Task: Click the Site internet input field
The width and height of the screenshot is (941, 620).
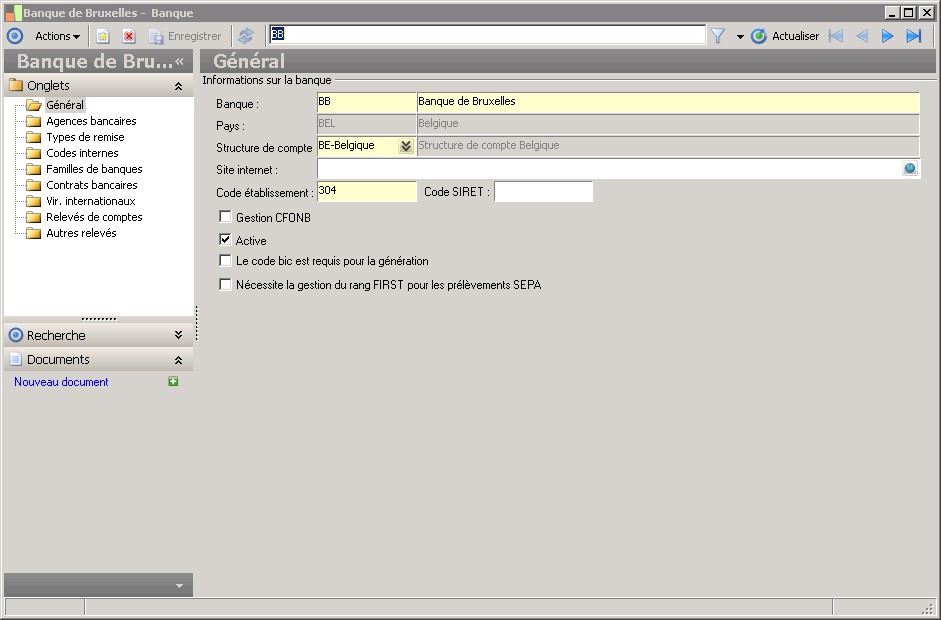Action: [x=609, y=169]
